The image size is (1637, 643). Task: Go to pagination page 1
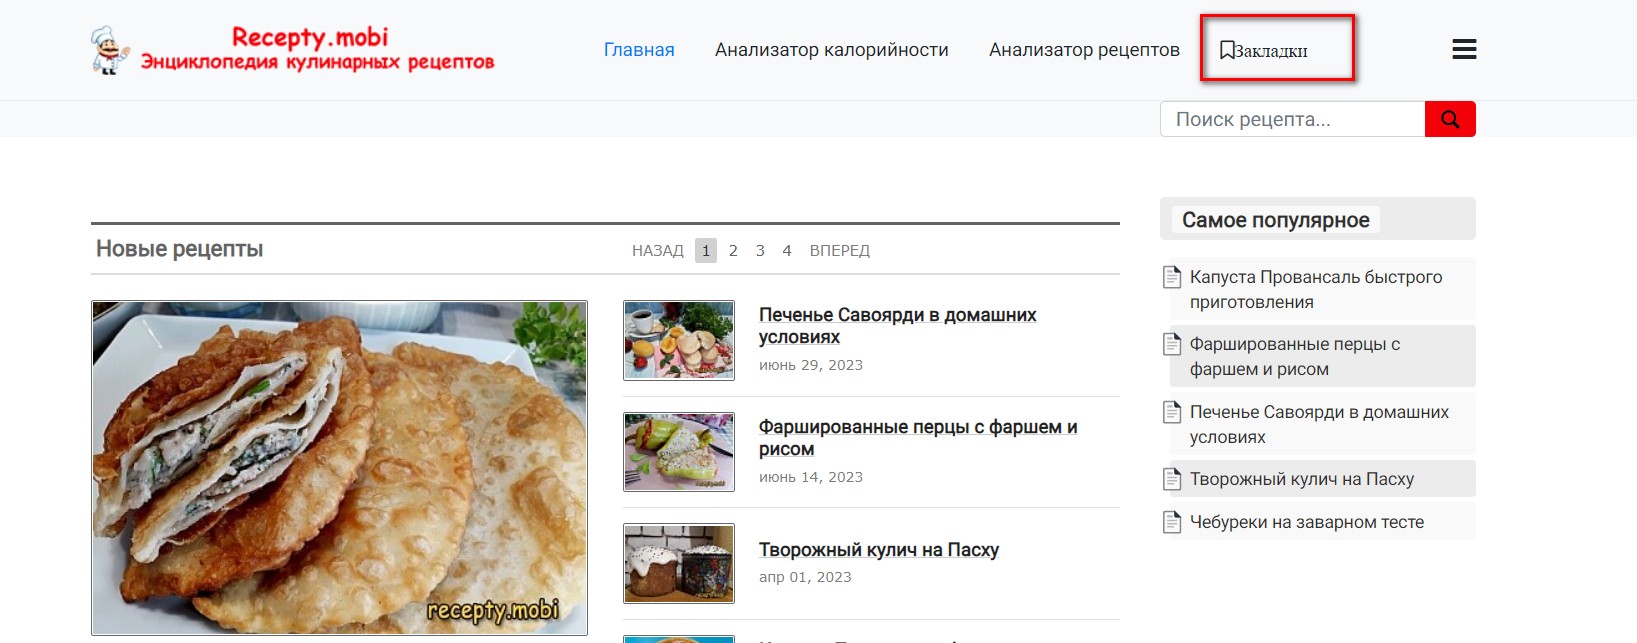pyautogui.click(x=706, y=250)
